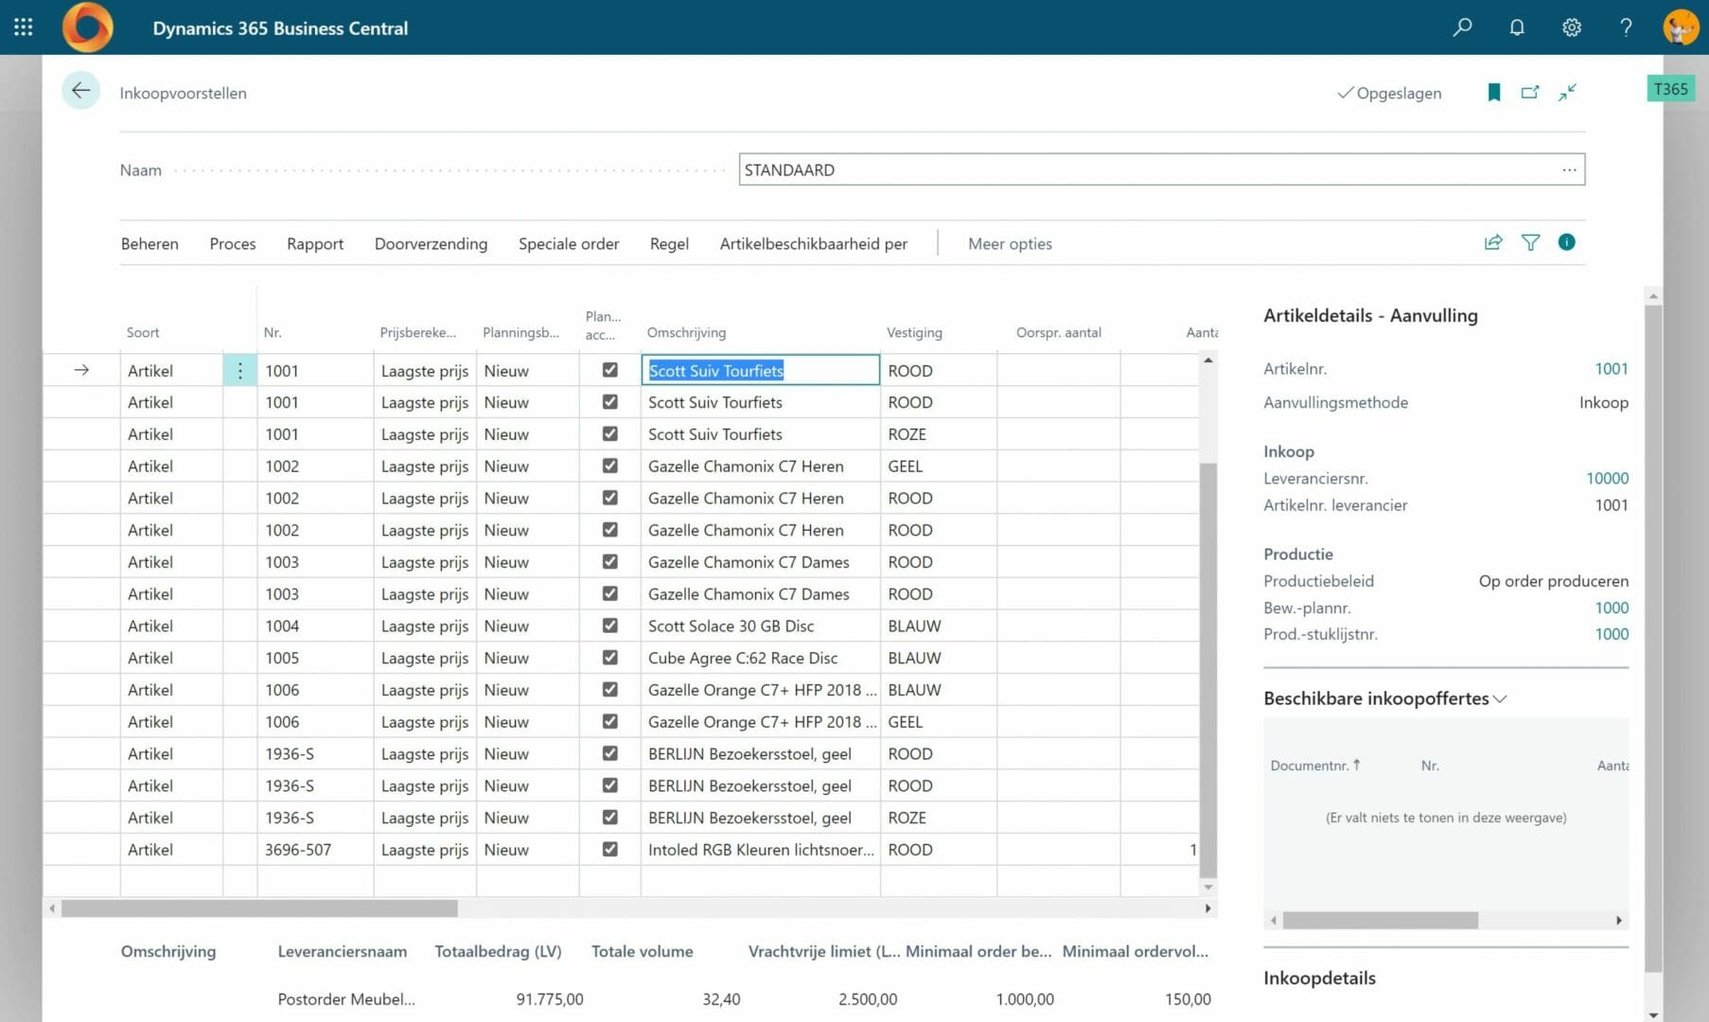Open the Regel menu

pos(669,244)
